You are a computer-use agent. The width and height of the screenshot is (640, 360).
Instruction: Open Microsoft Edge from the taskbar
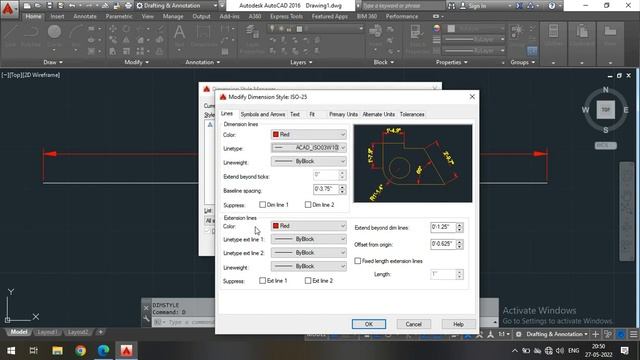coord(103,351)
